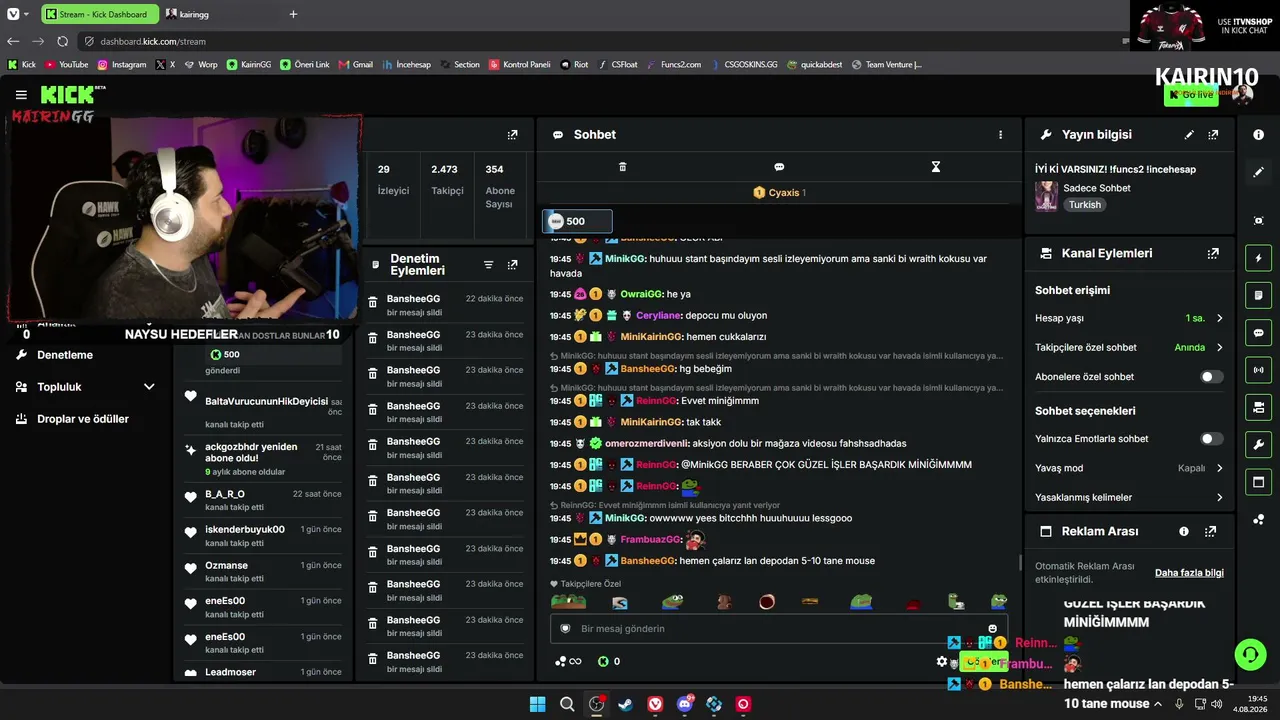The width and height of the screenshot is (1280, 720).
Task: Open Takipçilere özel sohbet setting
Action: click(1130, 348)
